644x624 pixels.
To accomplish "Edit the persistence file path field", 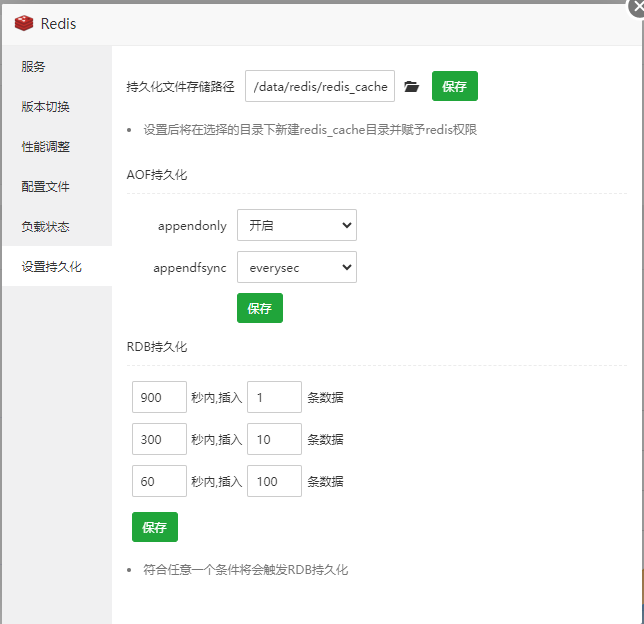I will (320, 86).
